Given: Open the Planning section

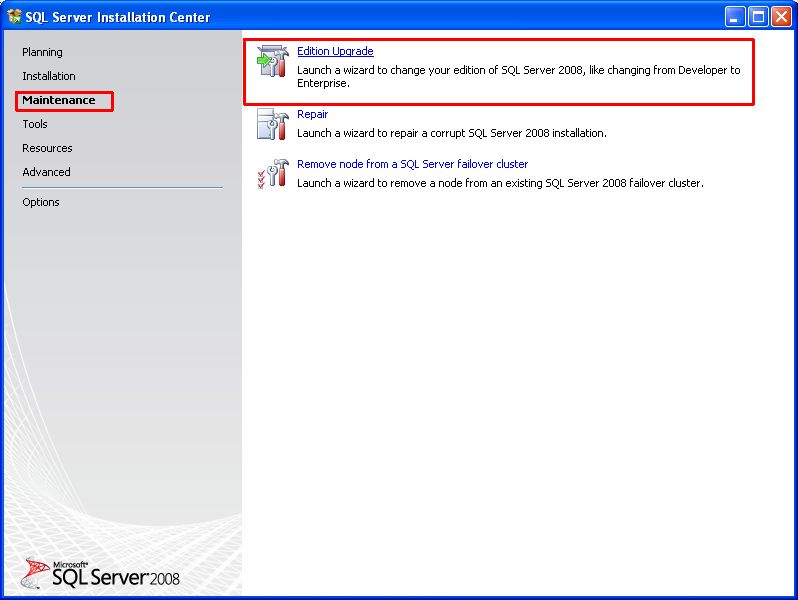Looking at the screenshot, I should pos(42,52).
